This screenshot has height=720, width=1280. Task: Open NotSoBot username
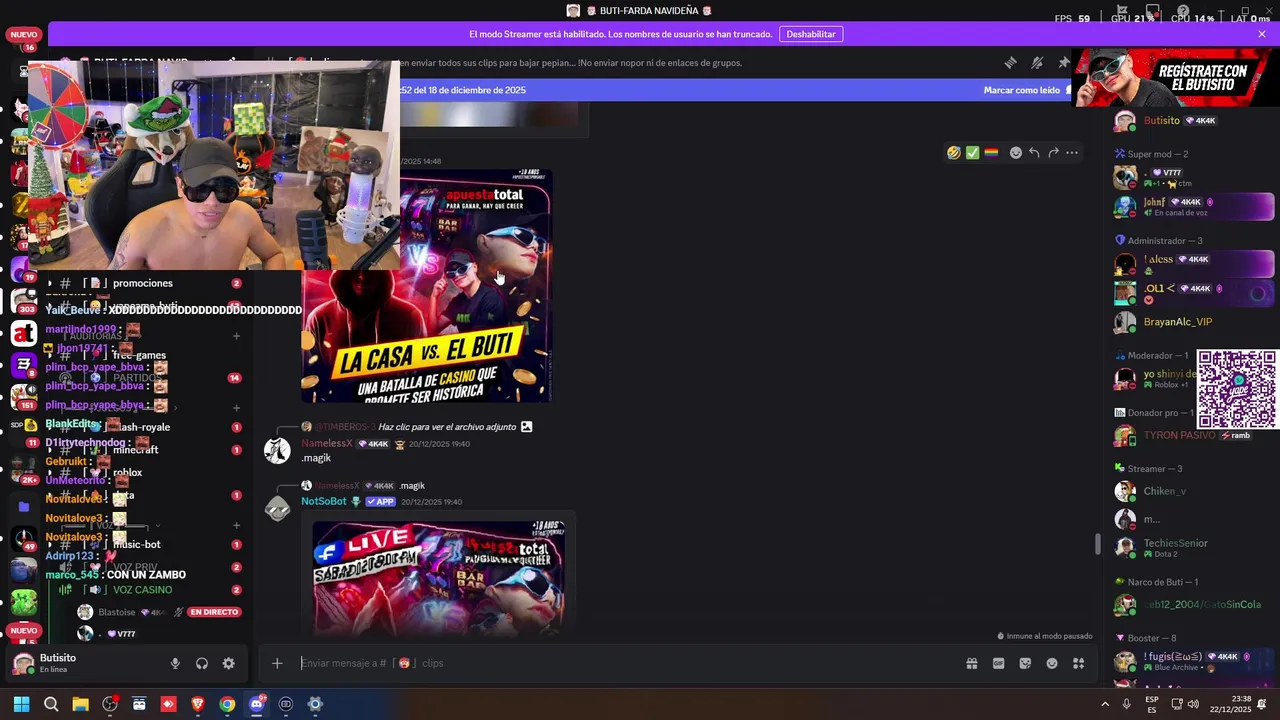[324, 501]
